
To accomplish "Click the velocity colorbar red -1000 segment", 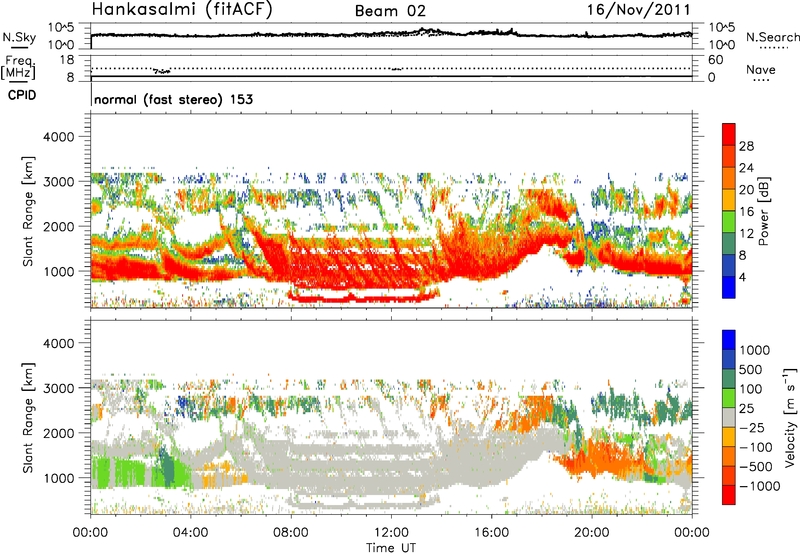I will [x=729, y=495].
